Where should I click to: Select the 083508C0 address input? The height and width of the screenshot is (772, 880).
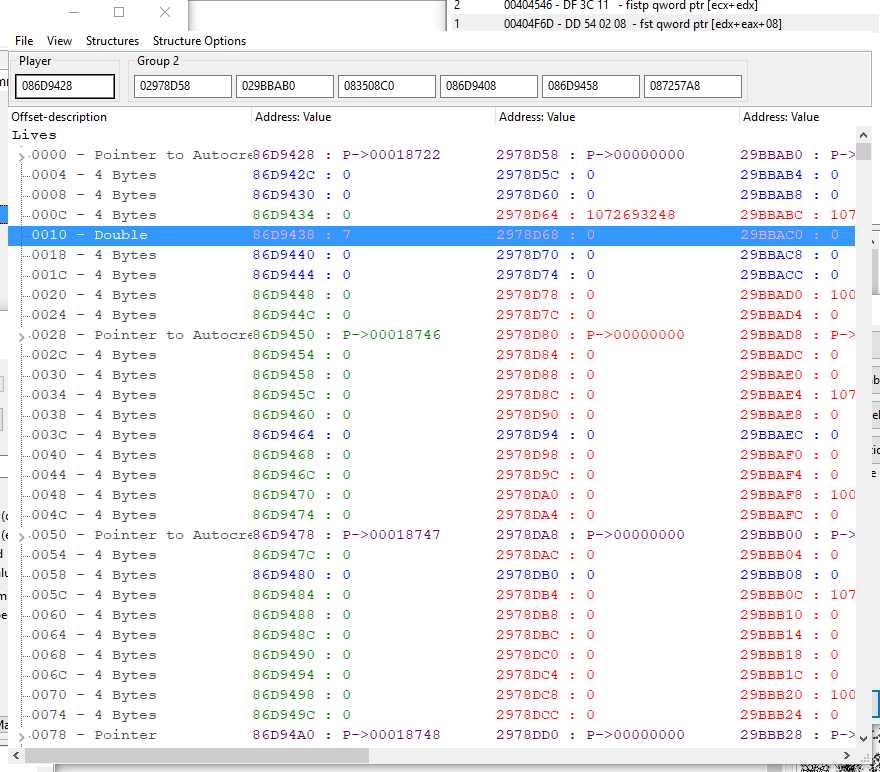[387, 86]
